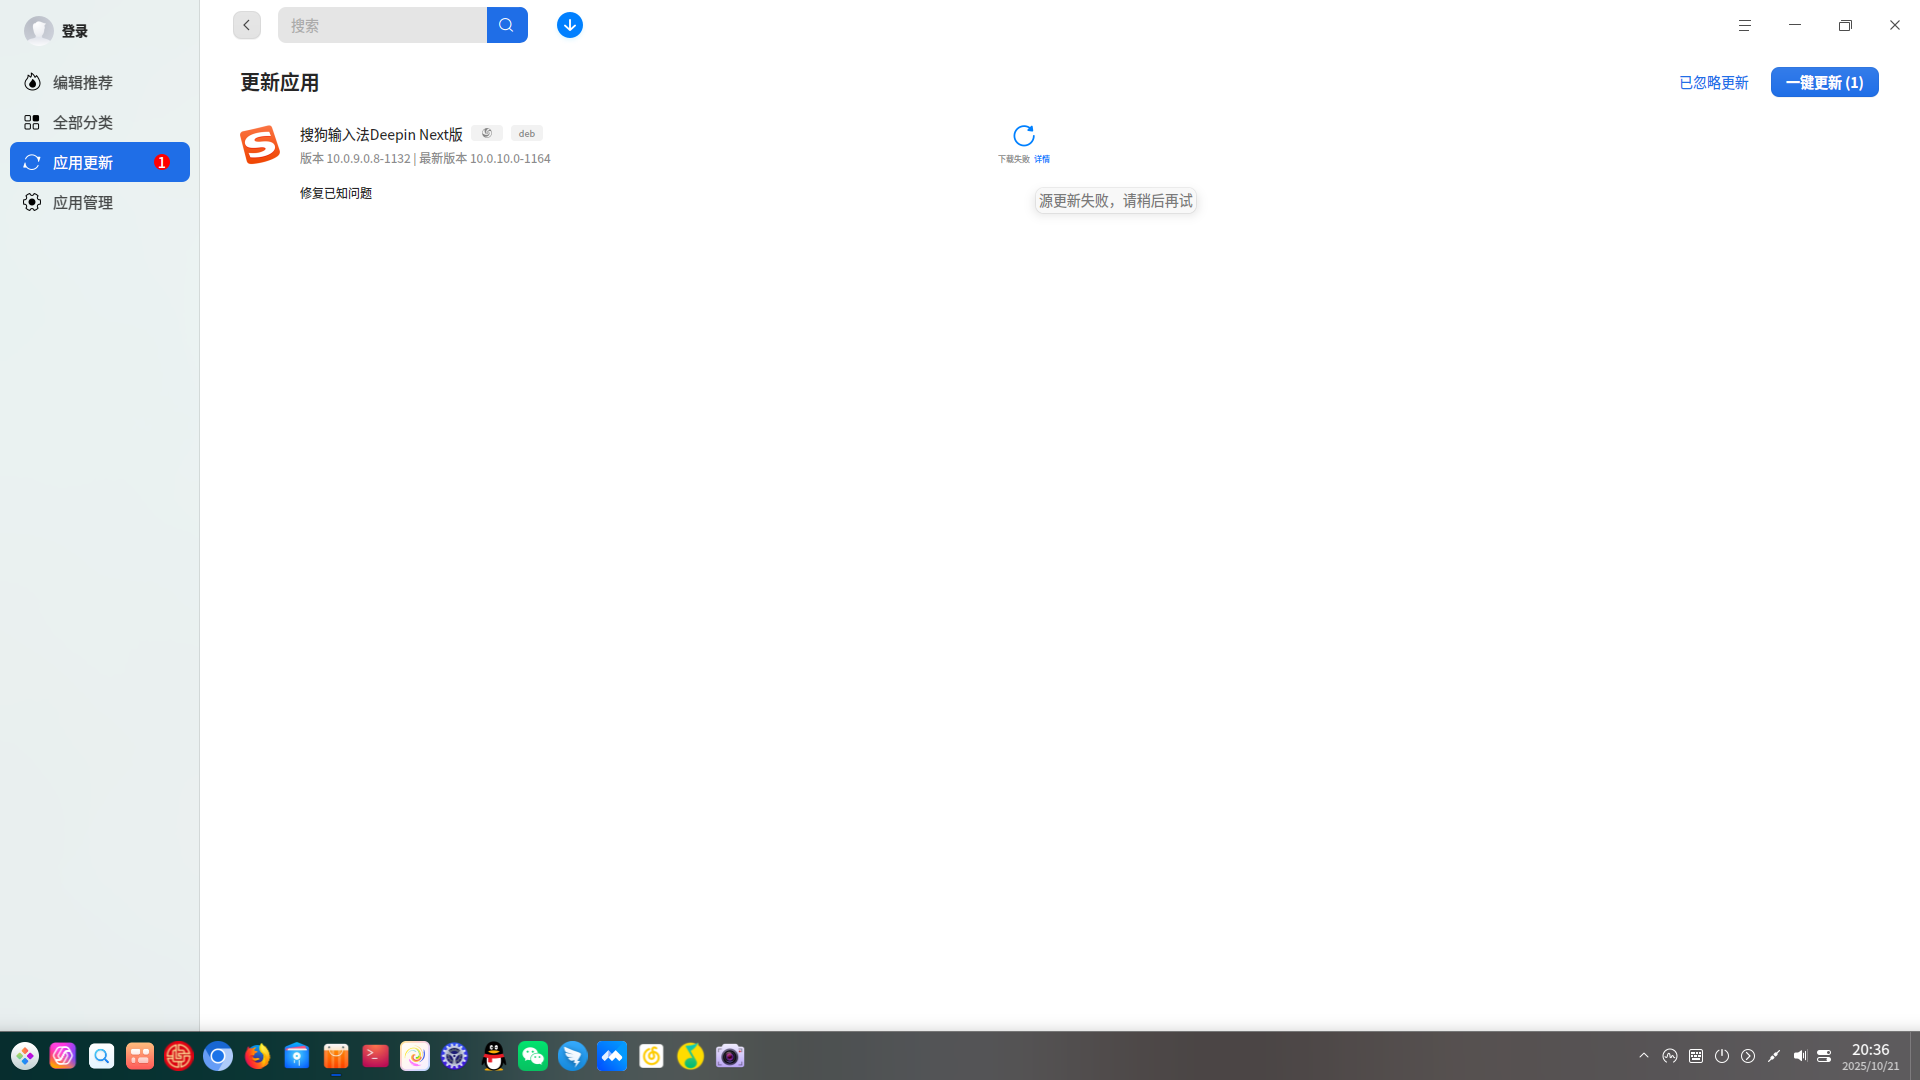Open WeChat from the taskbar
1920x1080 pixels.
pyautogui.click(x=533, y=1056)
